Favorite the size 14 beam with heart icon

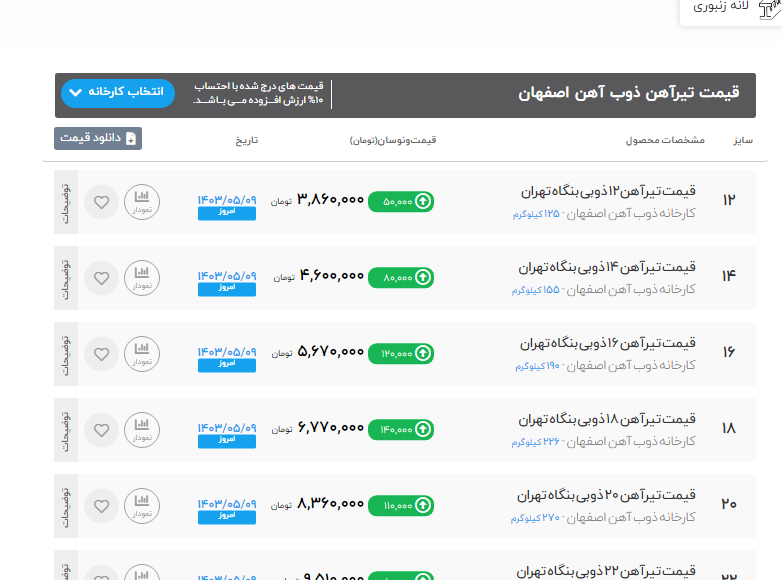click(101, 277)
